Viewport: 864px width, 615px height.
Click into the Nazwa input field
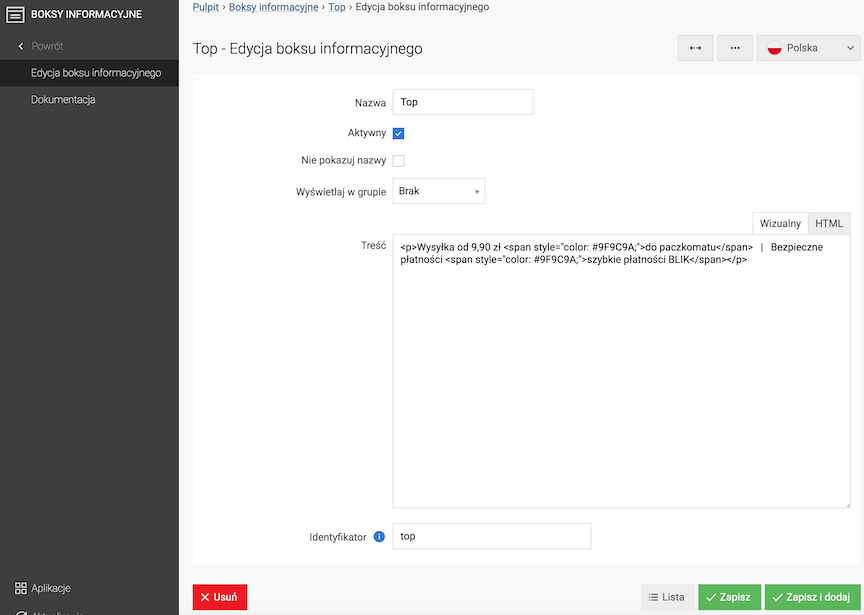point(463,102)
